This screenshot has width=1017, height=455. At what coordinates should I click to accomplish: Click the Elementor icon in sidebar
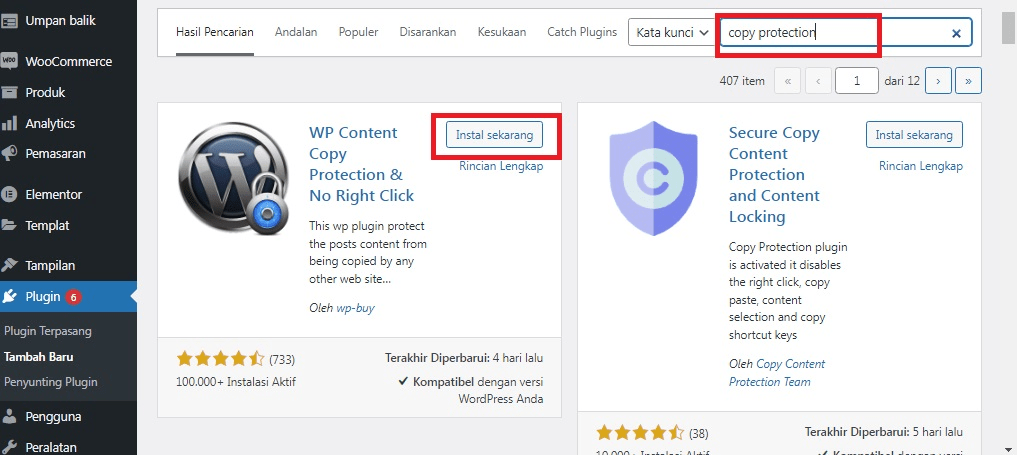click(10, 195)
